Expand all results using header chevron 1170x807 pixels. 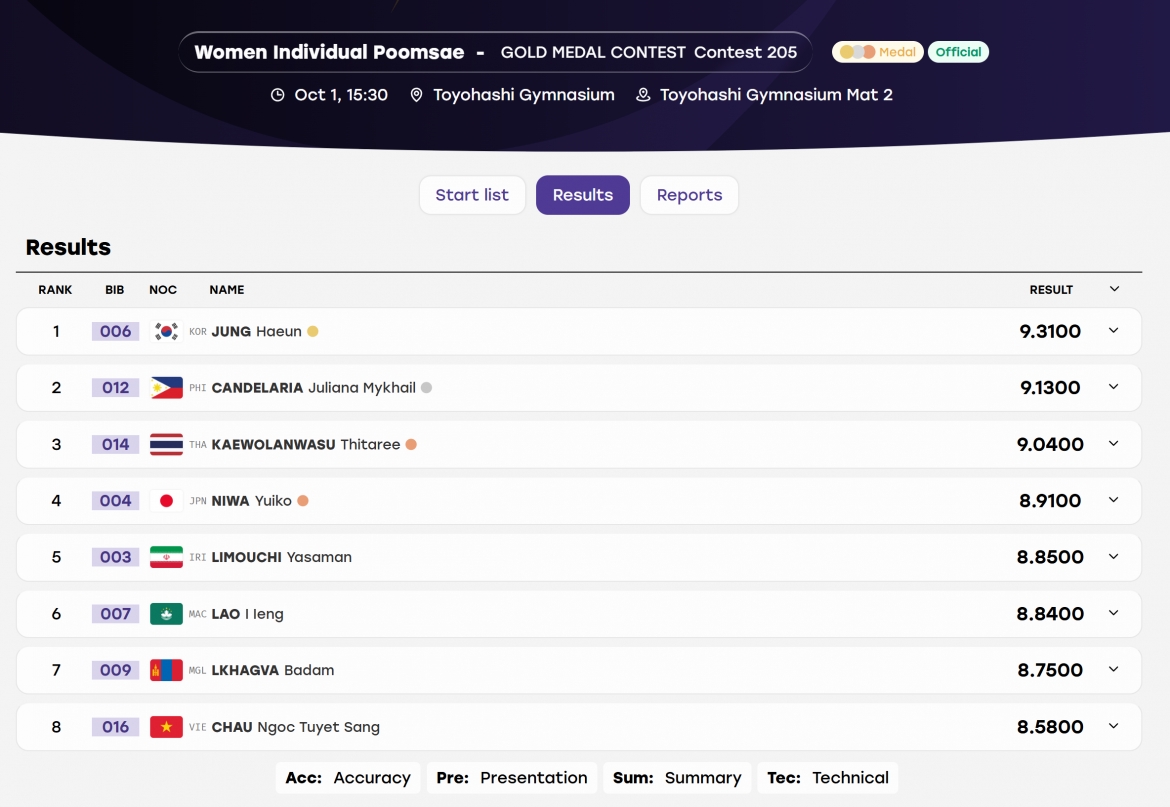pyautogui.click(x=1114, y=289)
